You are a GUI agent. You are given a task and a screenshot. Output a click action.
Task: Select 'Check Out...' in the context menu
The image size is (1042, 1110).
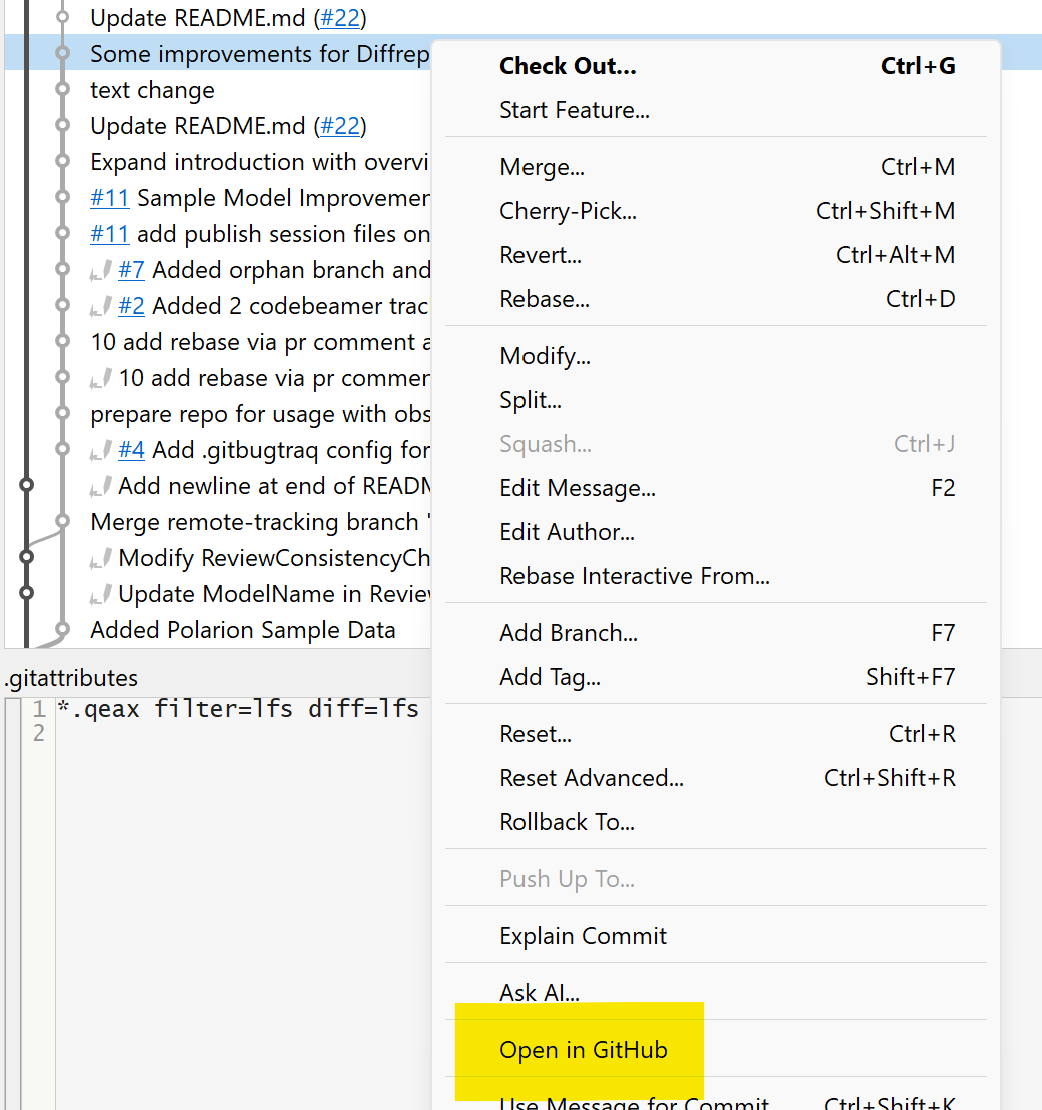[x=567, y=66]
